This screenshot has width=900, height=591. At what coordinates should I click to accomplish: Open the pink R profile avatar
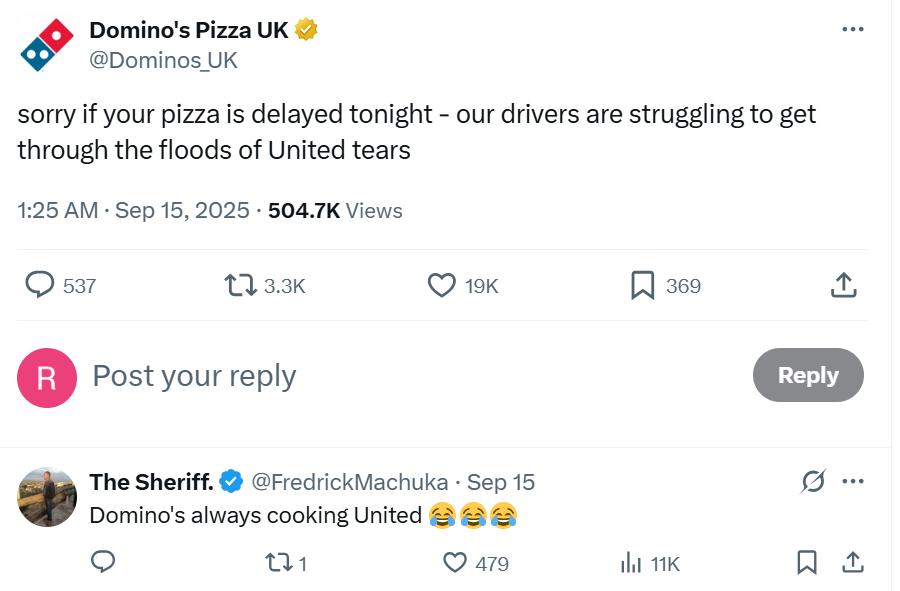tap(46, 378)
